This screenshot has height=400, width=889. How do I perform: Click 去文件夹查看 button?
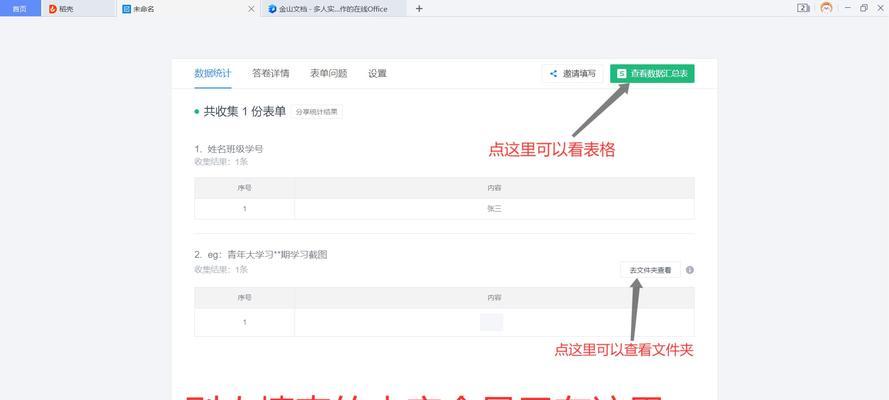coord(650,270)
